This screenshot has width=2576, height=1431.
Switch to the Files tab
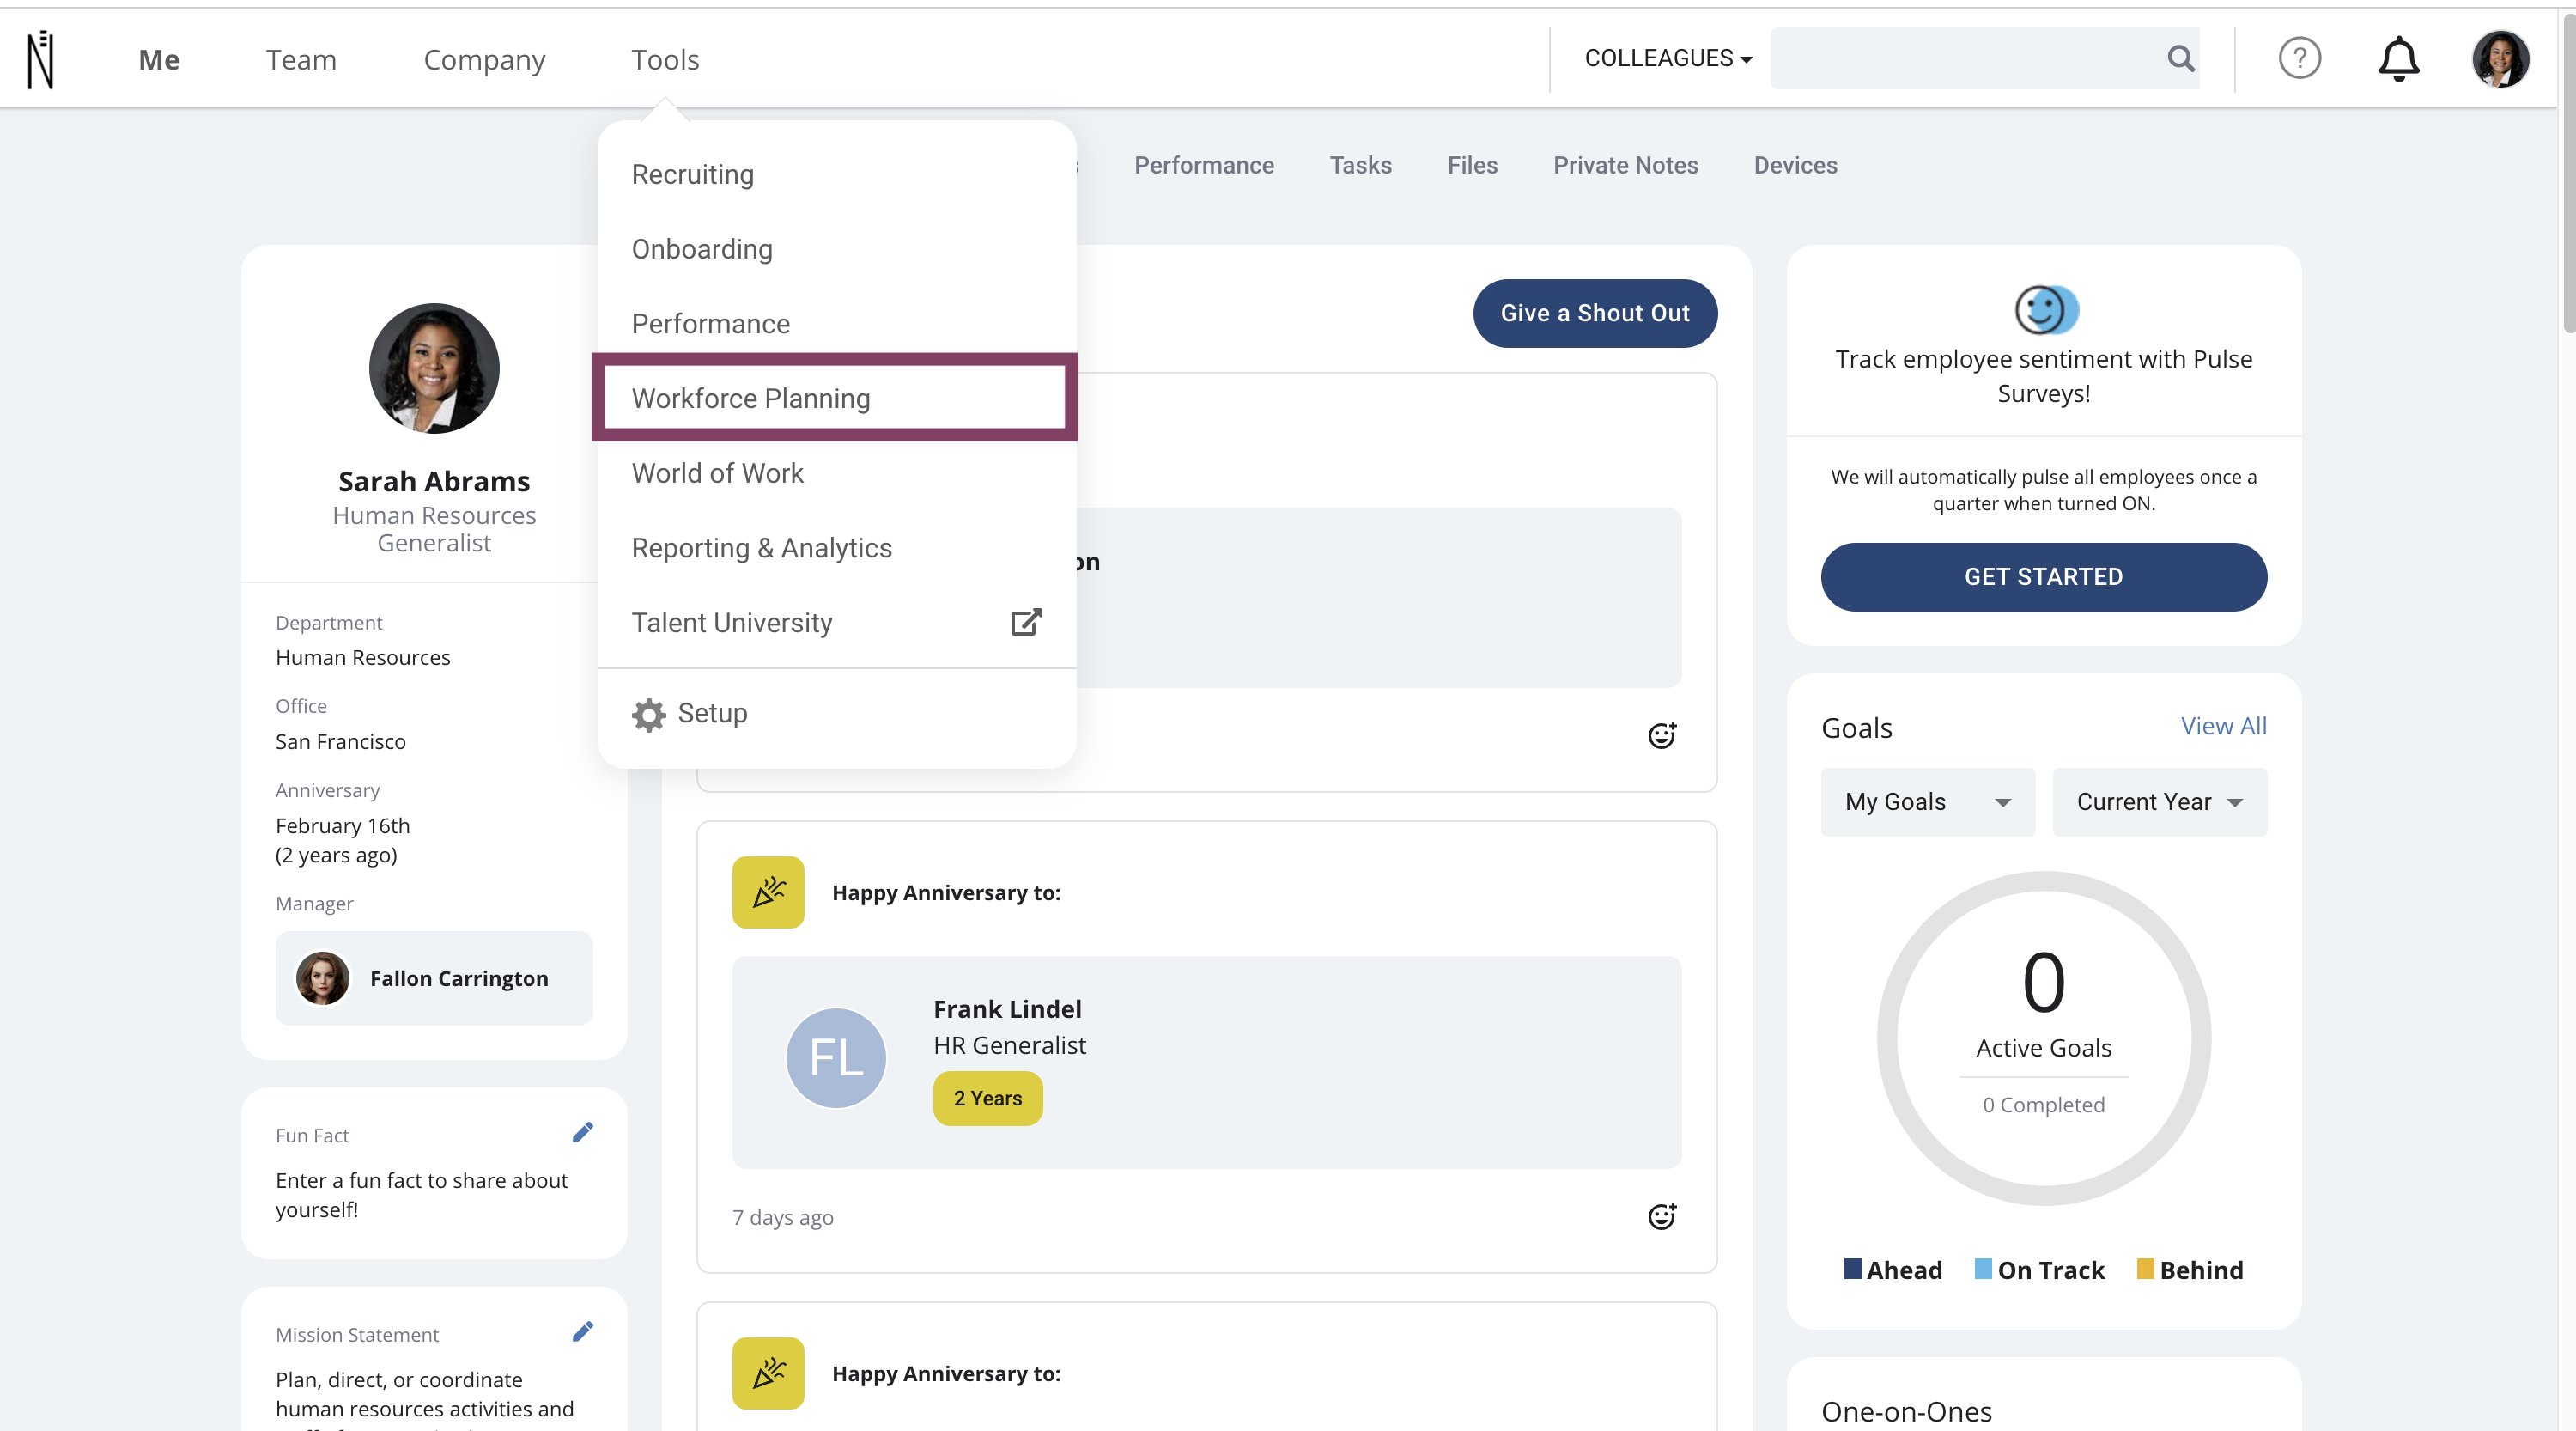tap(1472, 165)
